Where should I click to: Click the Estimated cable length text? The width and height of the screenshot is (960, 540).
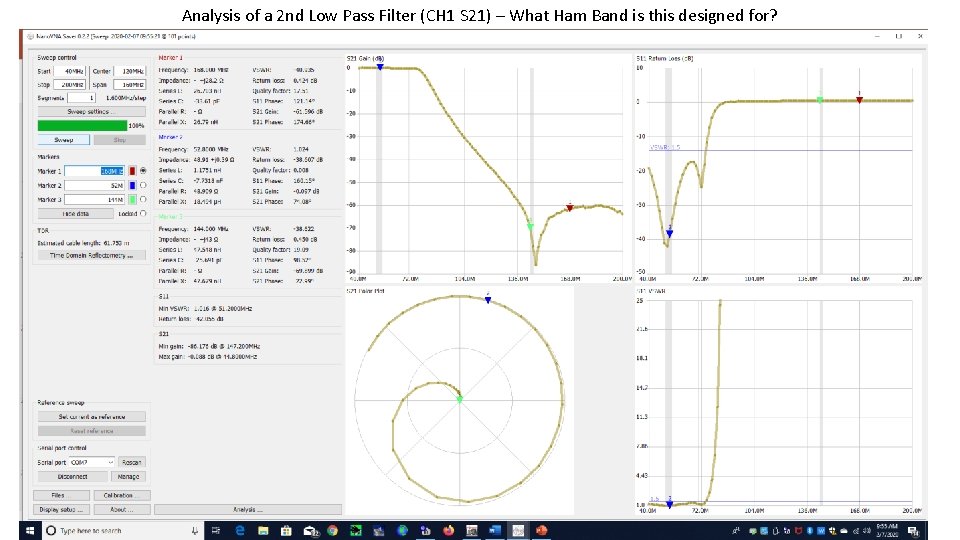click(x=84, y=242)
